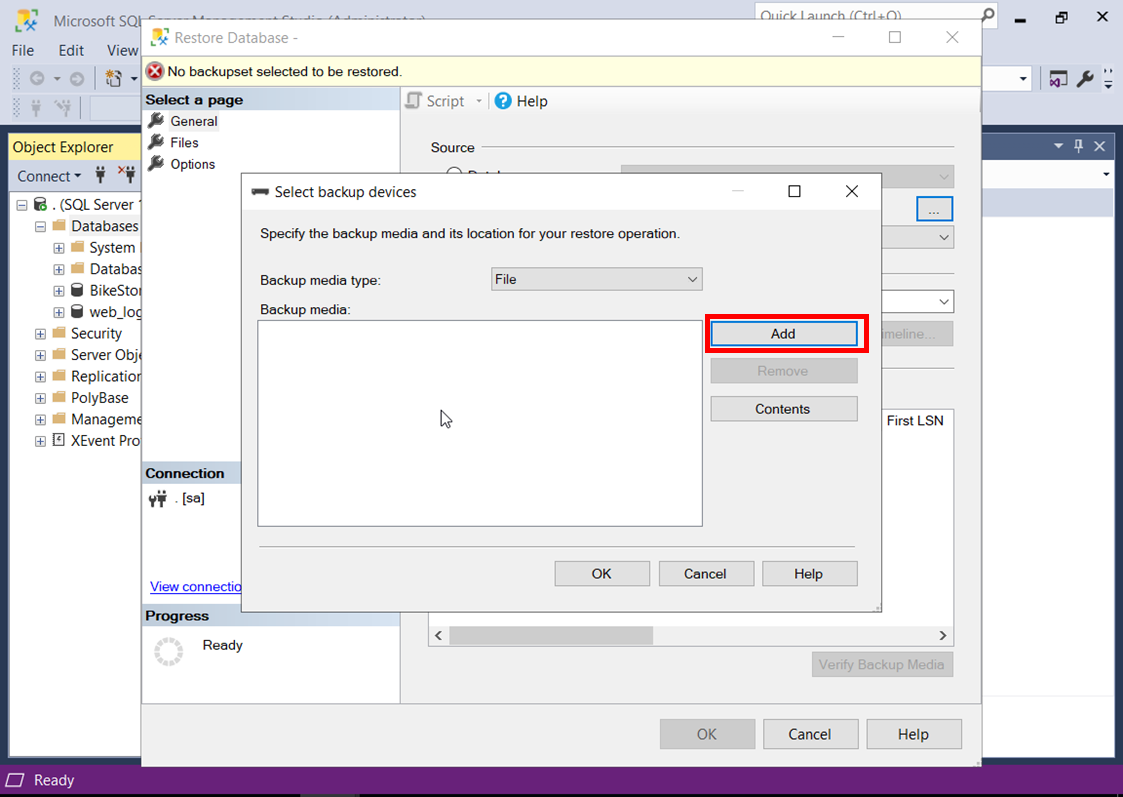Click the Navigate Backward toolbar icon
Image resolution: width=1123 pixels, height=797 pixels.
point(37,79)
